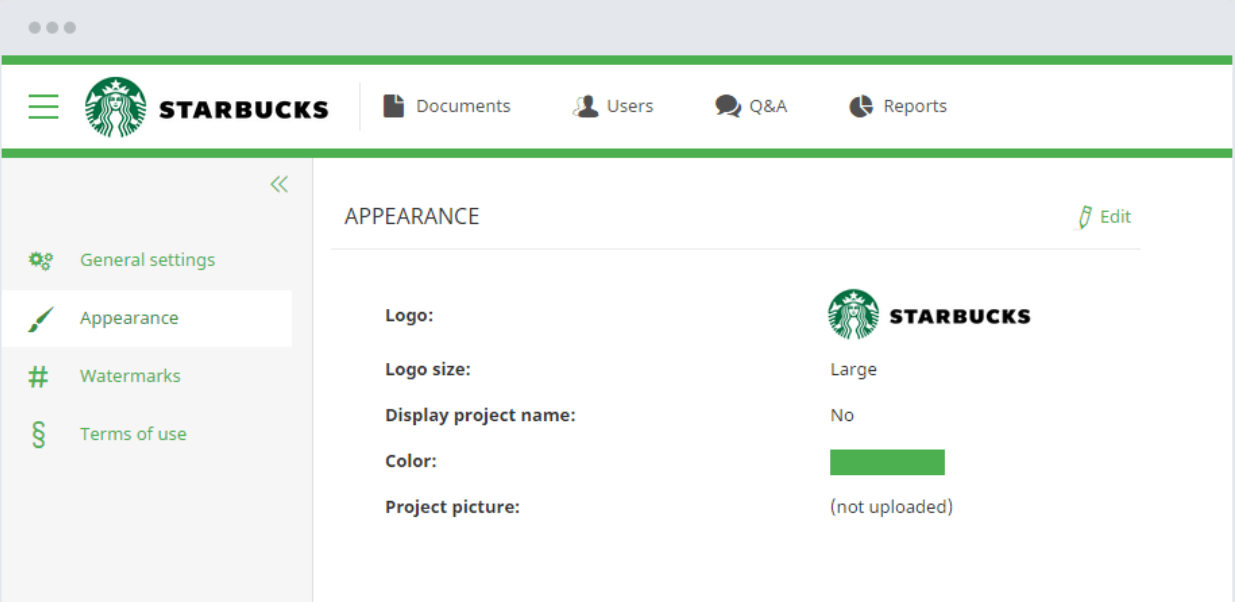Image resolution: width=1235 pixels, height=602 pixels.
Task: Select Watermarks in the sidebar
Action: [130, 376]
